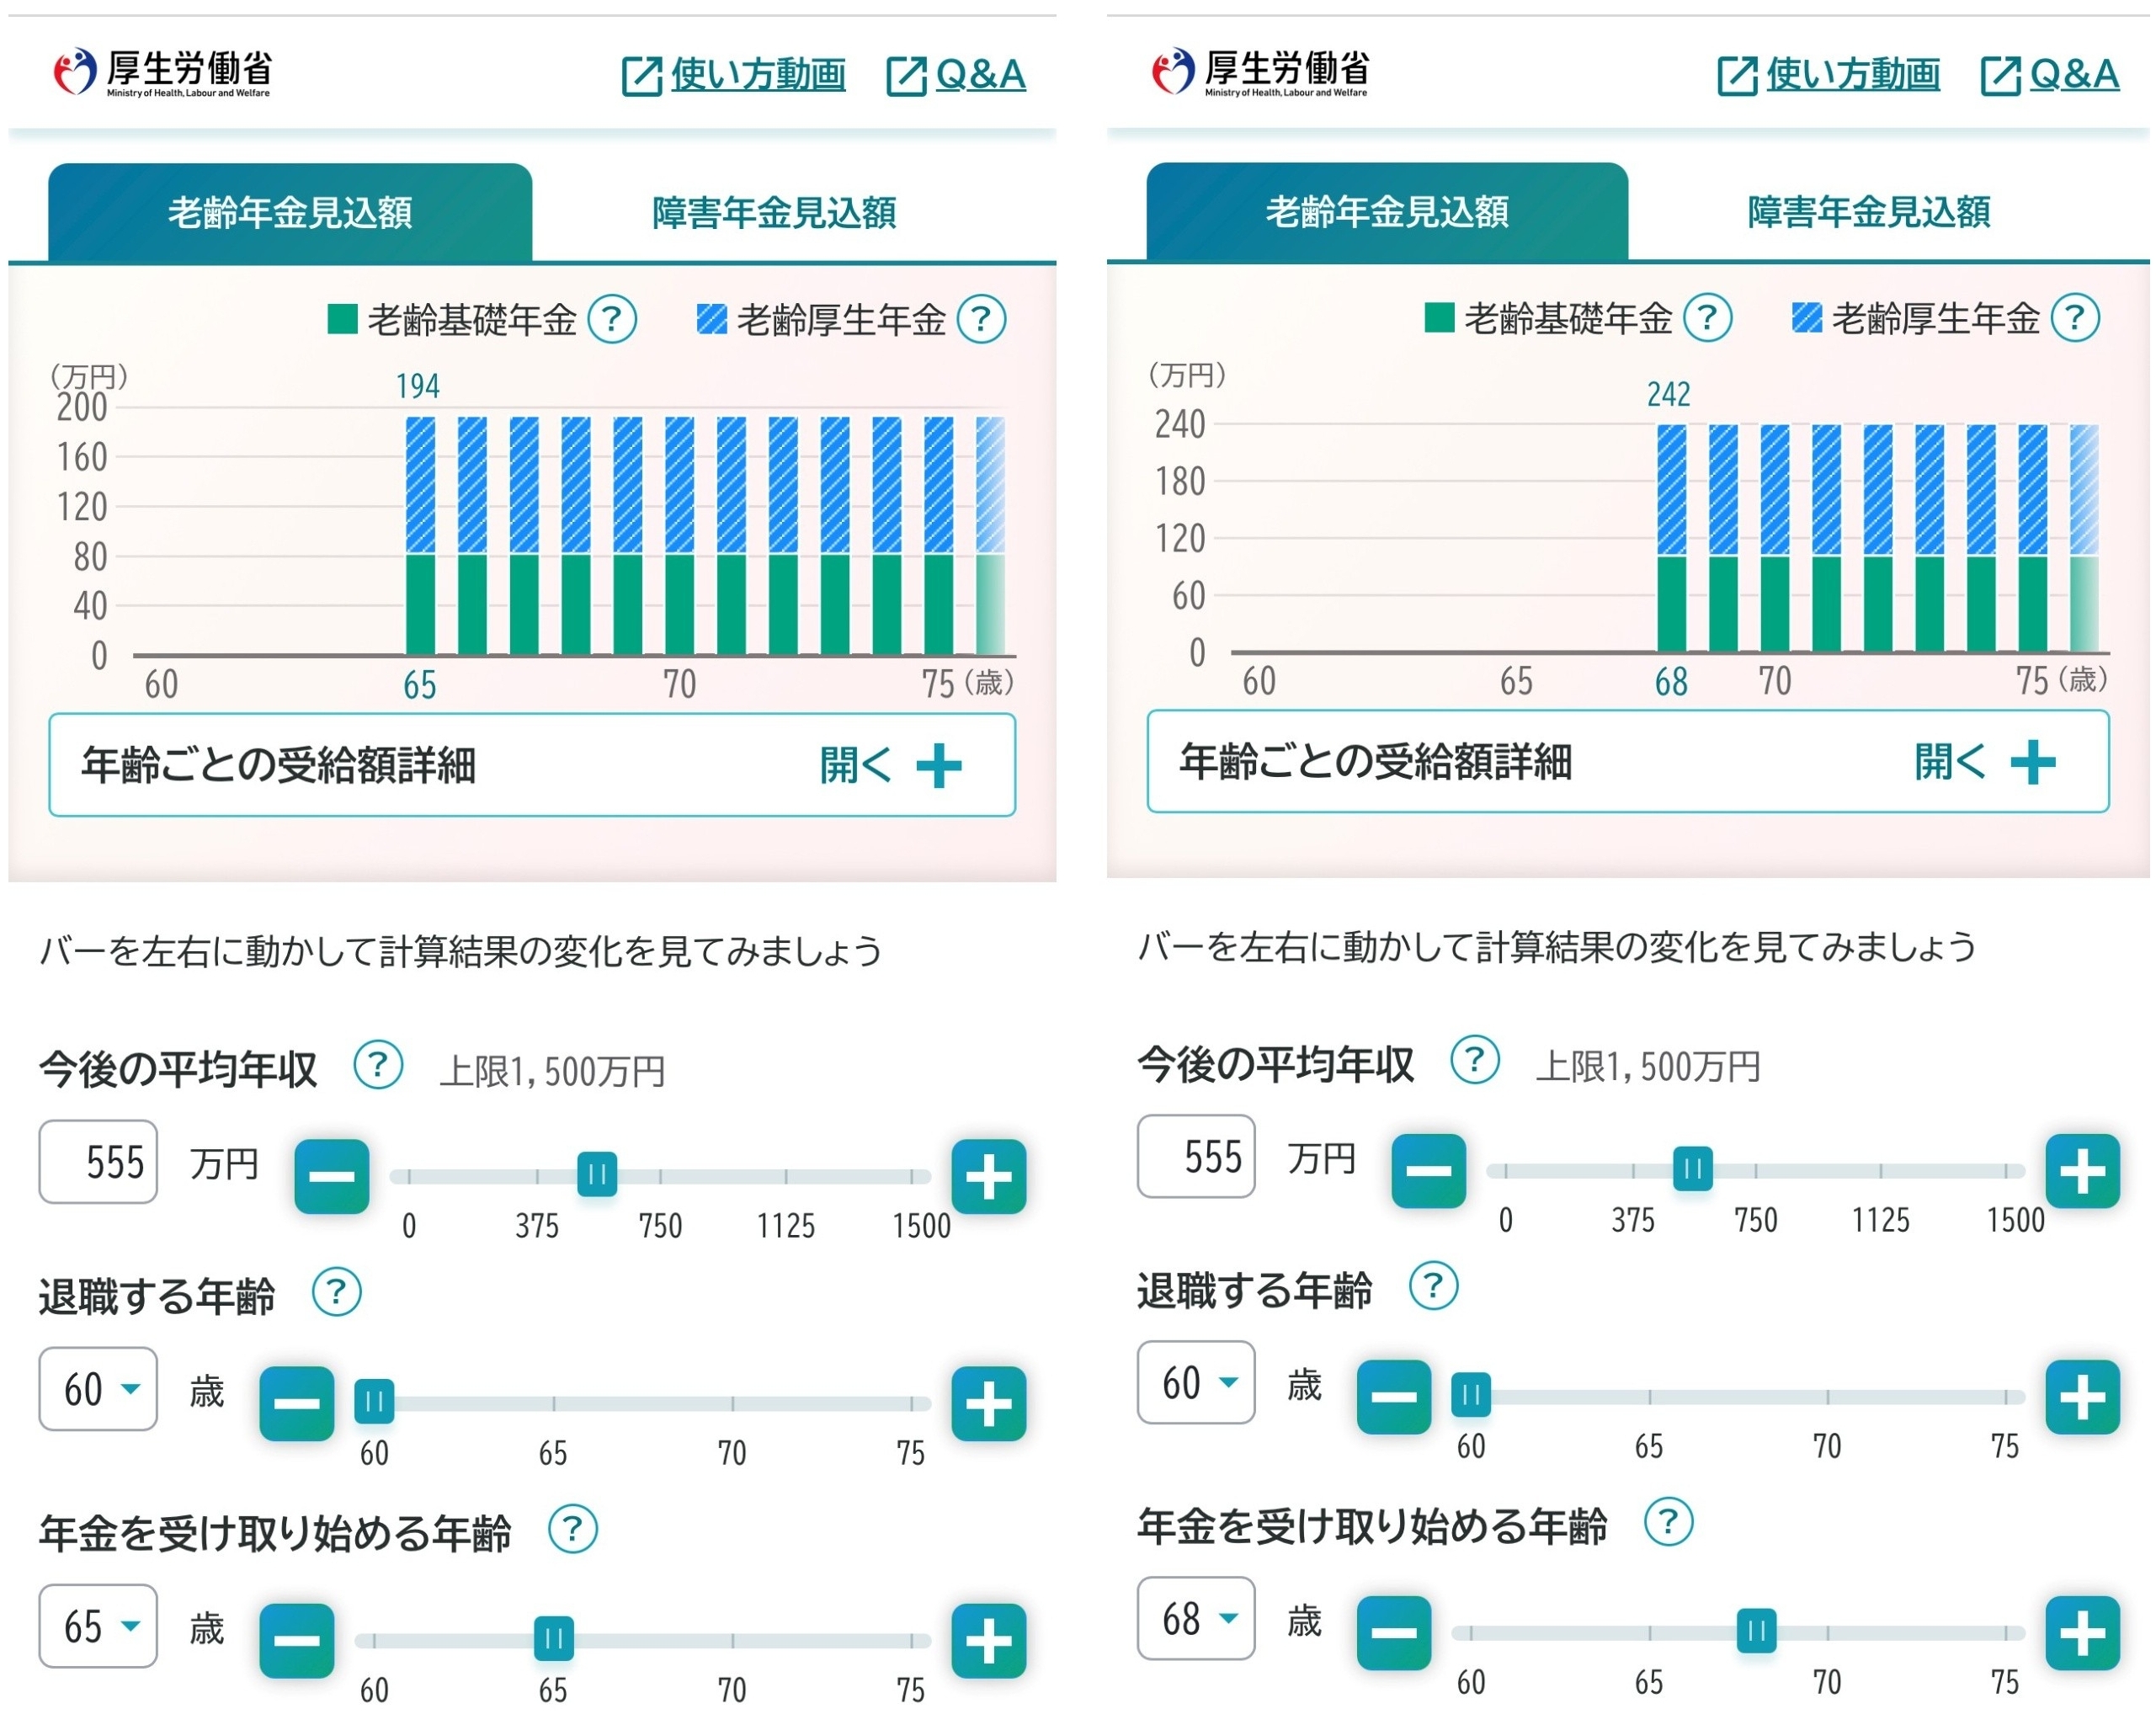The height and width of the screenshot is (1730, 2156).
Task: Open help for 年金を受け取り始める年齢, right panel
Action: coord(1669,1522)
